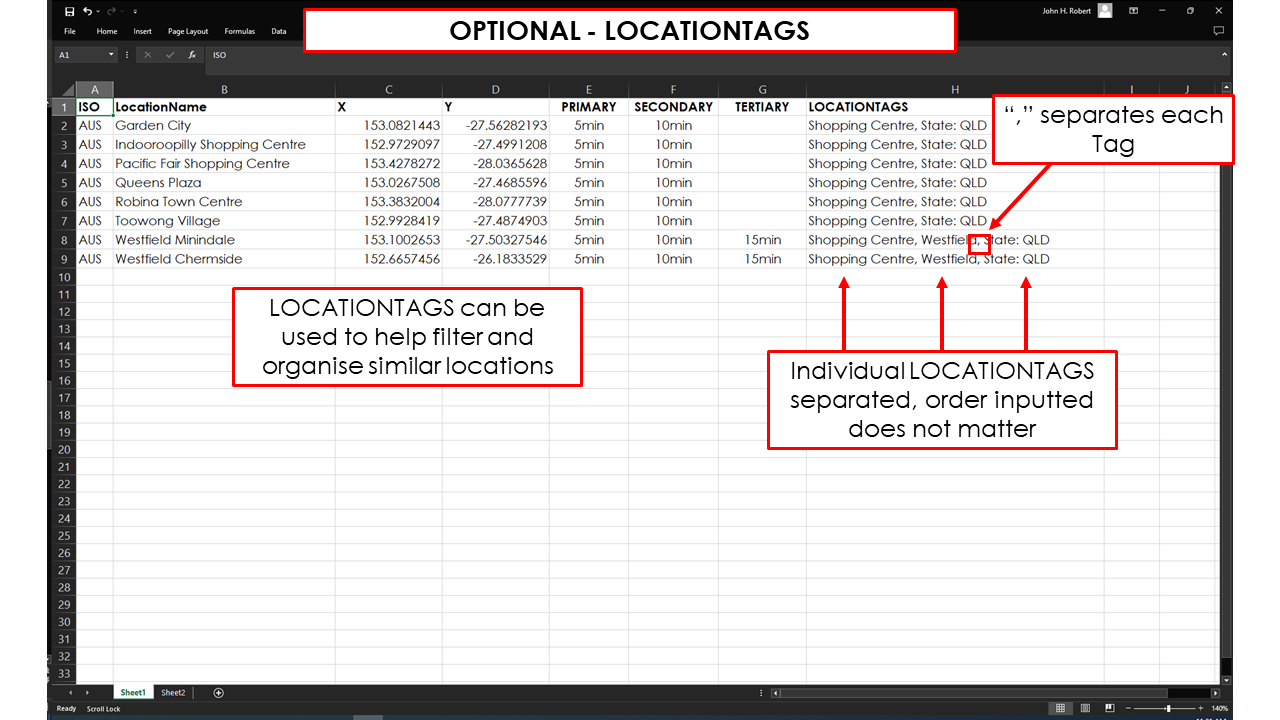1280x720 pixels.
Task: Open the Name Box dropdown arrow
Action: tap(111, 54)
